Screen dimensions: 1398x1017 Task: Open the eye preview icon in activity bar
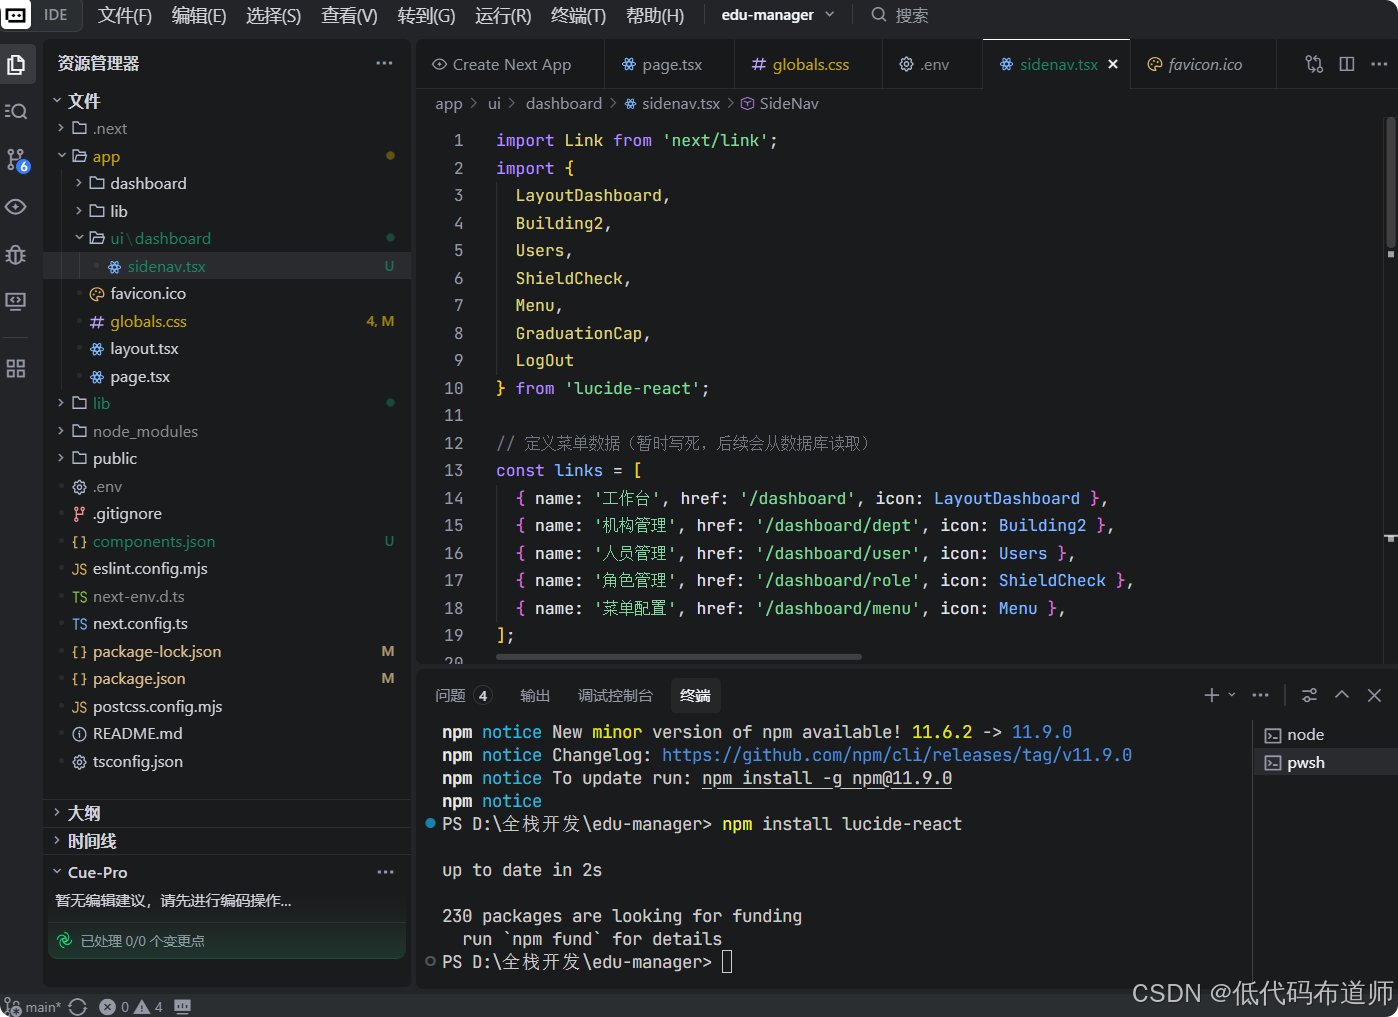pyautogui.click(x=16, y=207)
